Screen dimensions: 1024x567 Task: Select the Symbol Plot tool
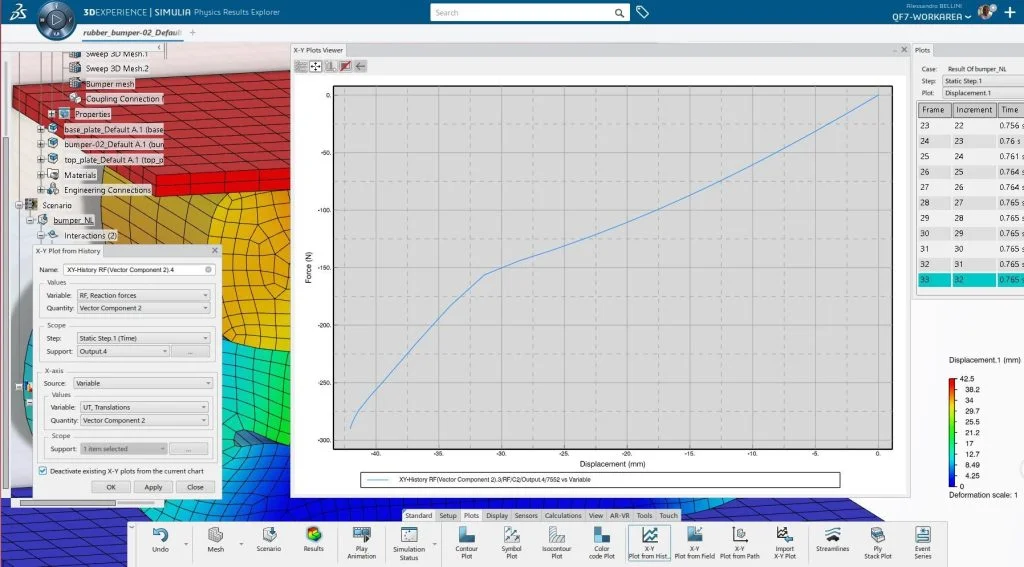click(x=511, y=539)
